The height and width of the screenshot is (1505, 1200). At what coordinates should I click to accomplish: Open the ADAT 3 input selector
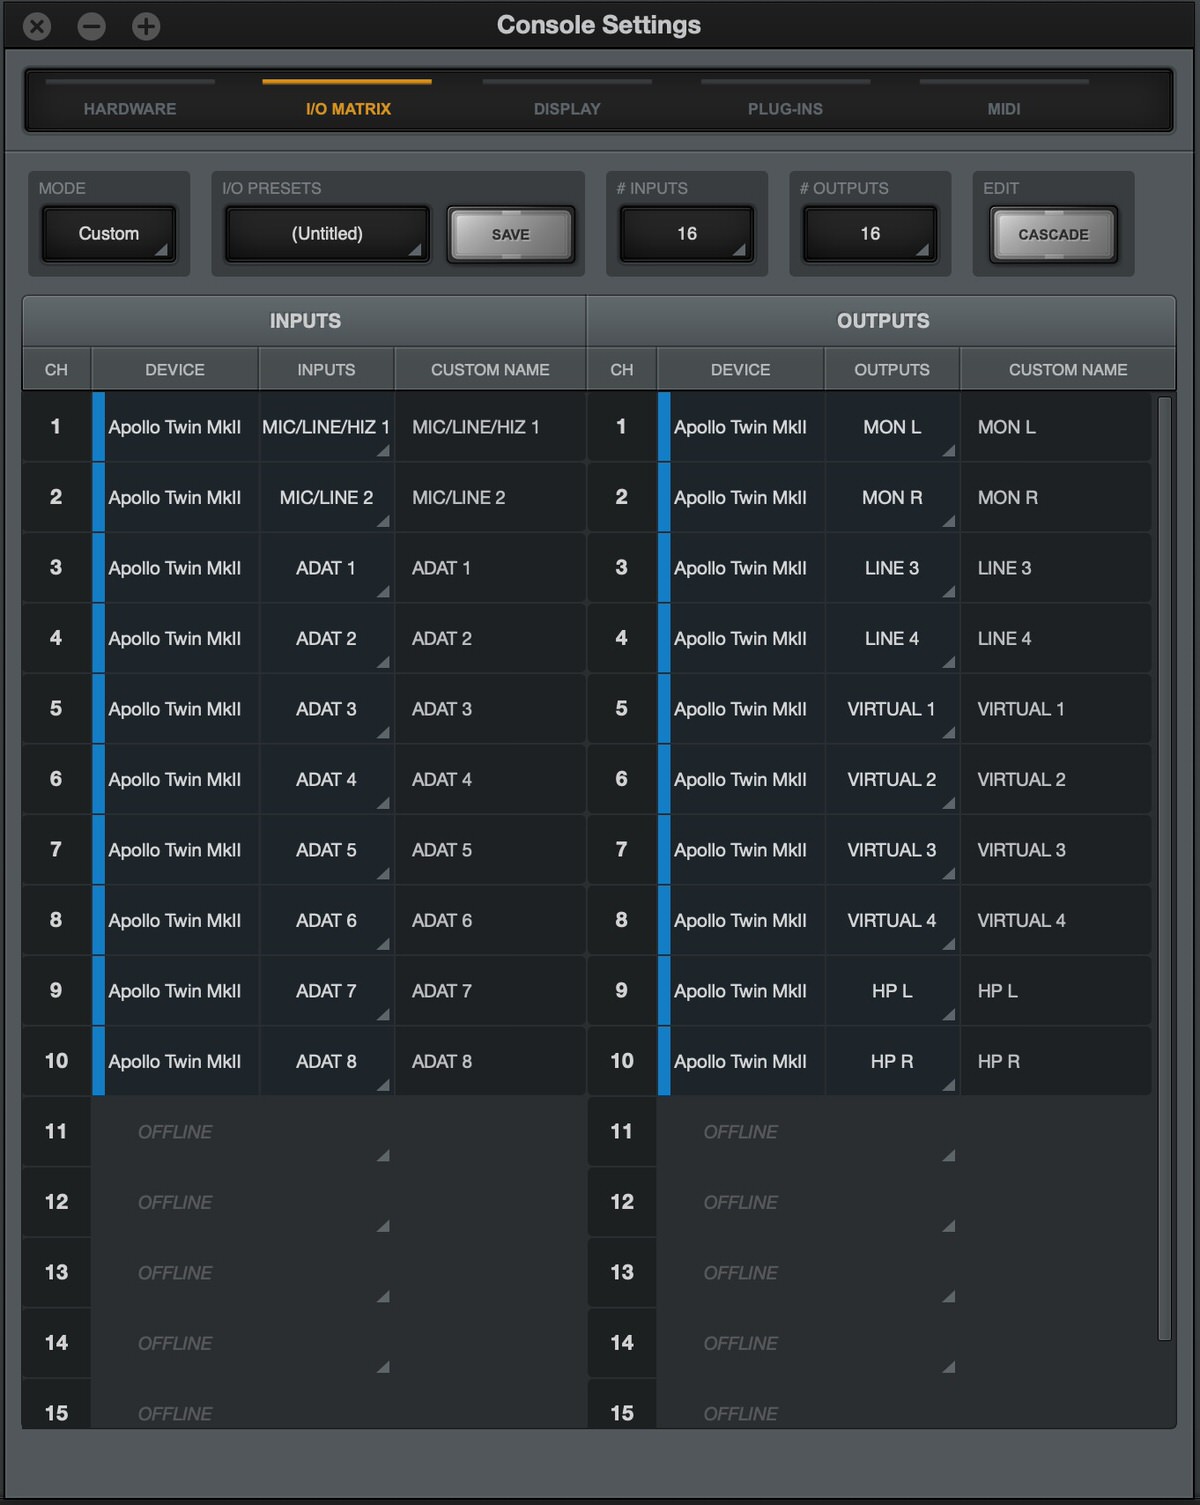pyautogui.click(x=326, y=709)
